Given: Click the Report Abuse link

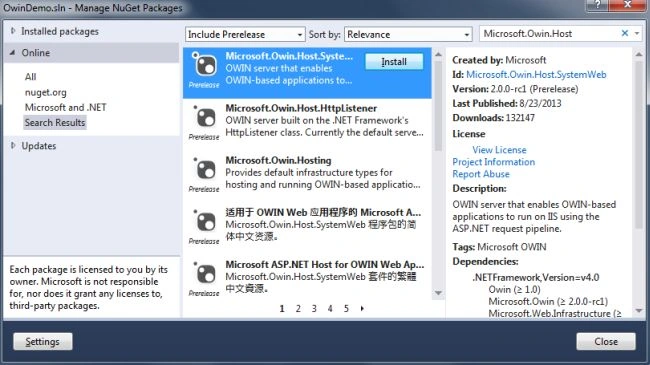Looking at the screenshot, I should [x=481, y=174].
